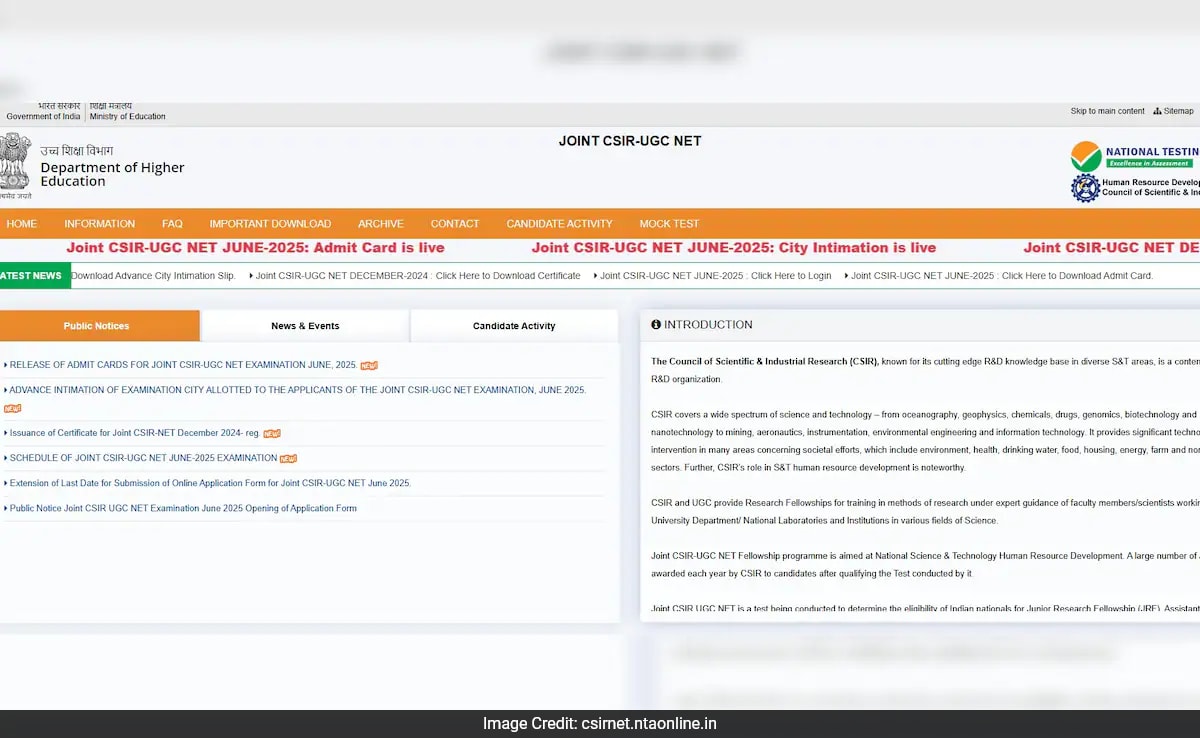Image resolution: width=1200 pixels, height=738 pixels.
Task: Click the paragraph starting Joint CSIR-UGC NET Fellowship programme
Action: point(925,564)
